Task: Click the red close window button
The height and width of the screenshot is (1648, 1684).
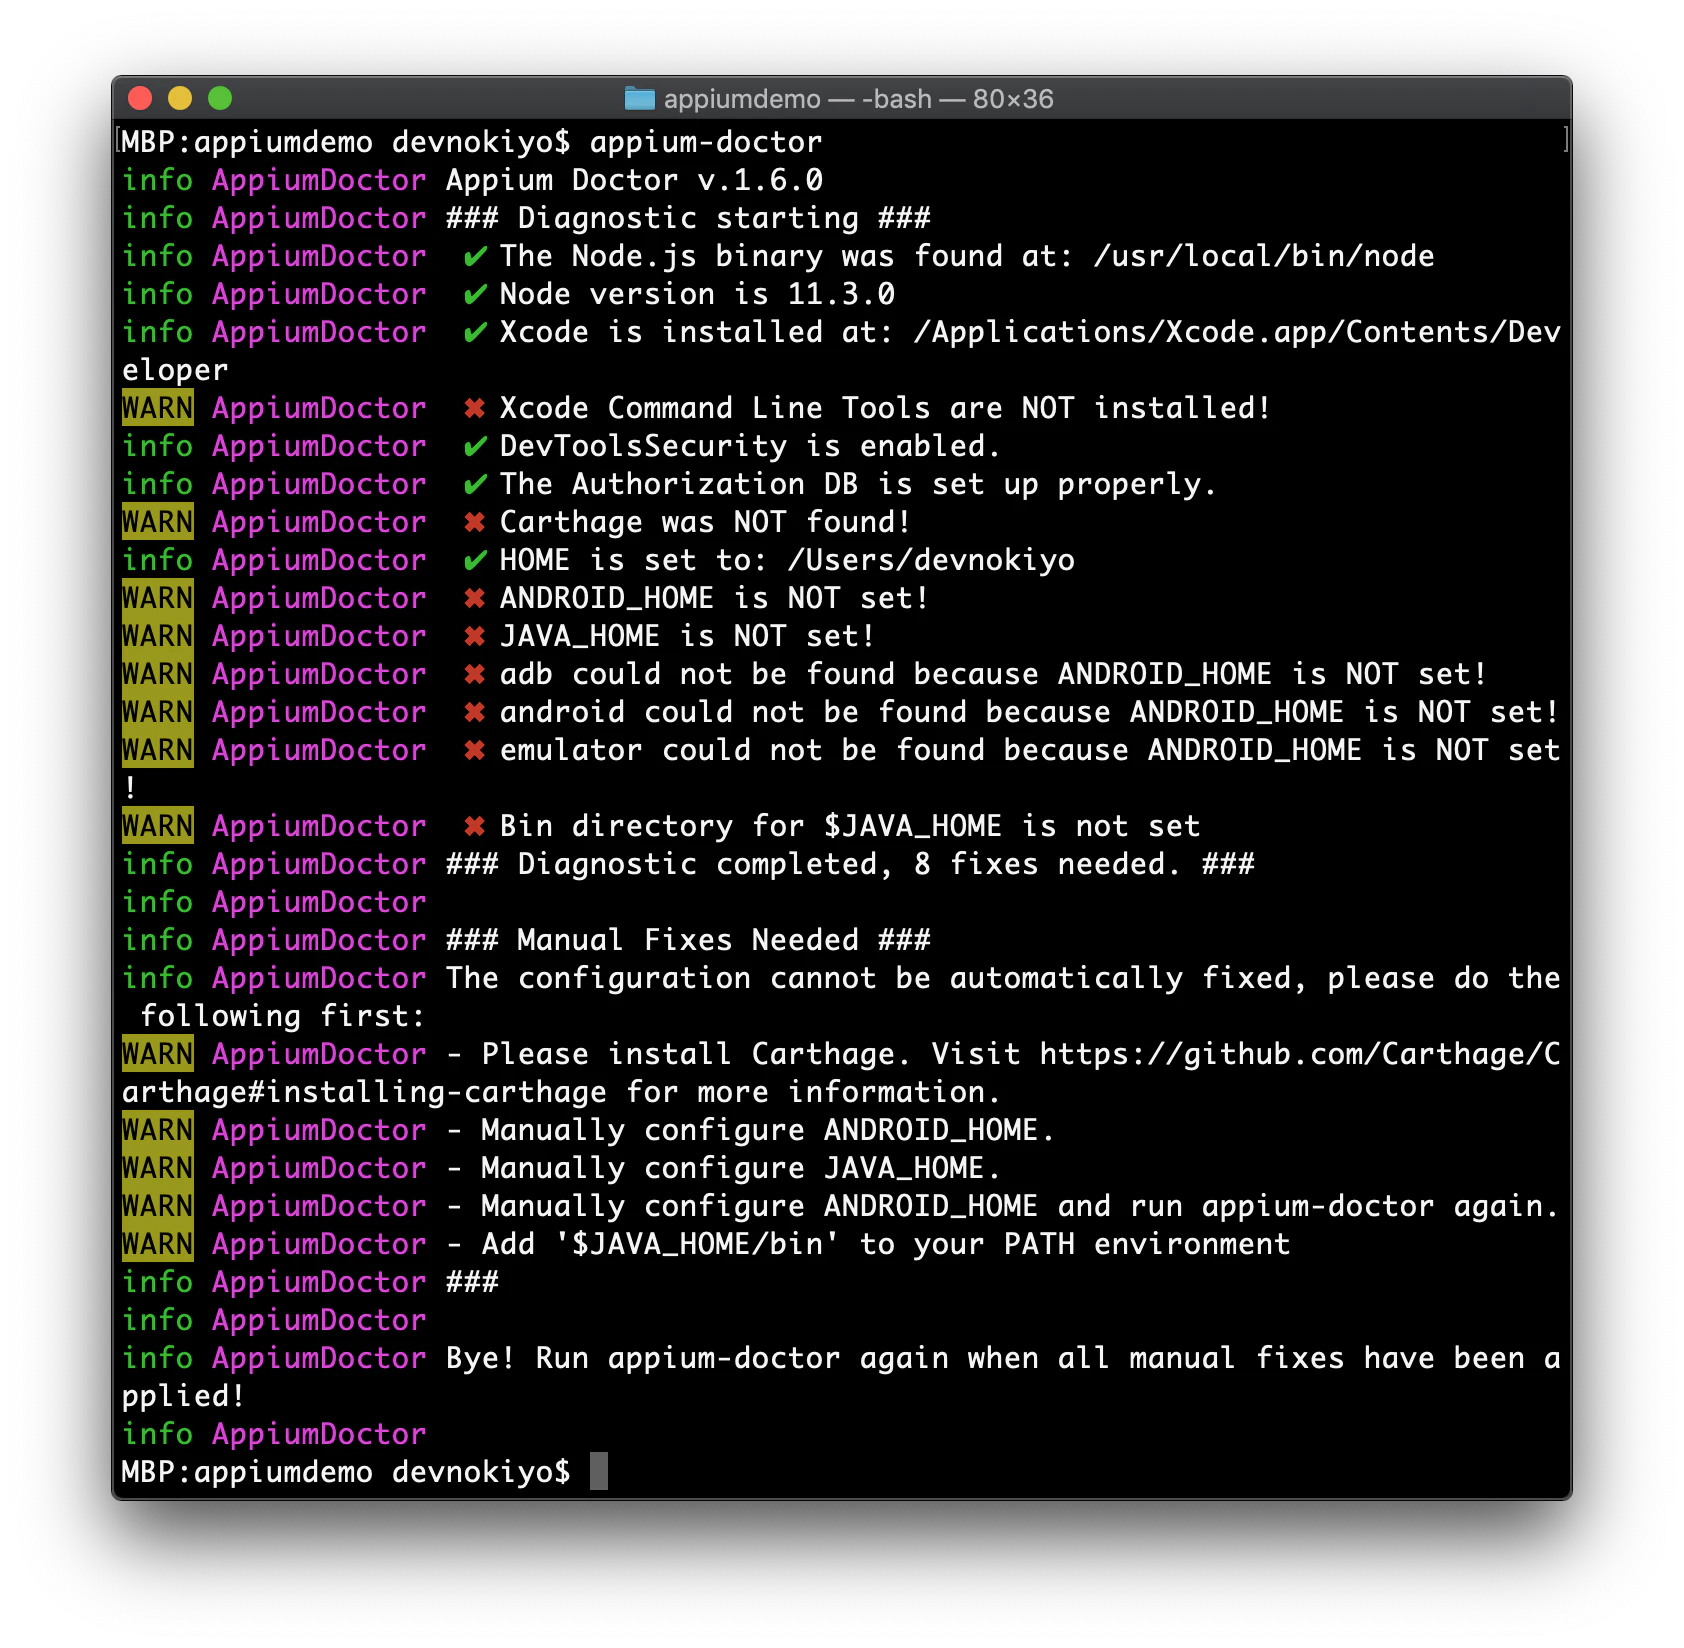Action: tap(140, 98)
